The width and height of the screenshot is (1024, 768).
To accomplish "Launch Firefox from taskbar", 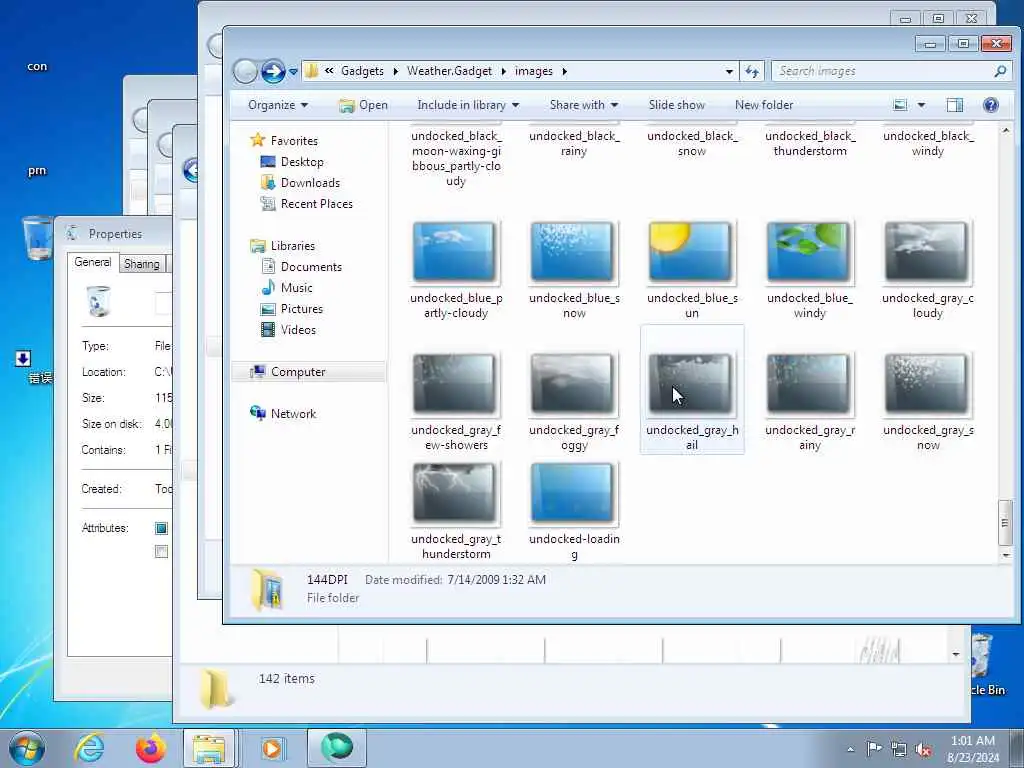I will click(x=150, y=748).
